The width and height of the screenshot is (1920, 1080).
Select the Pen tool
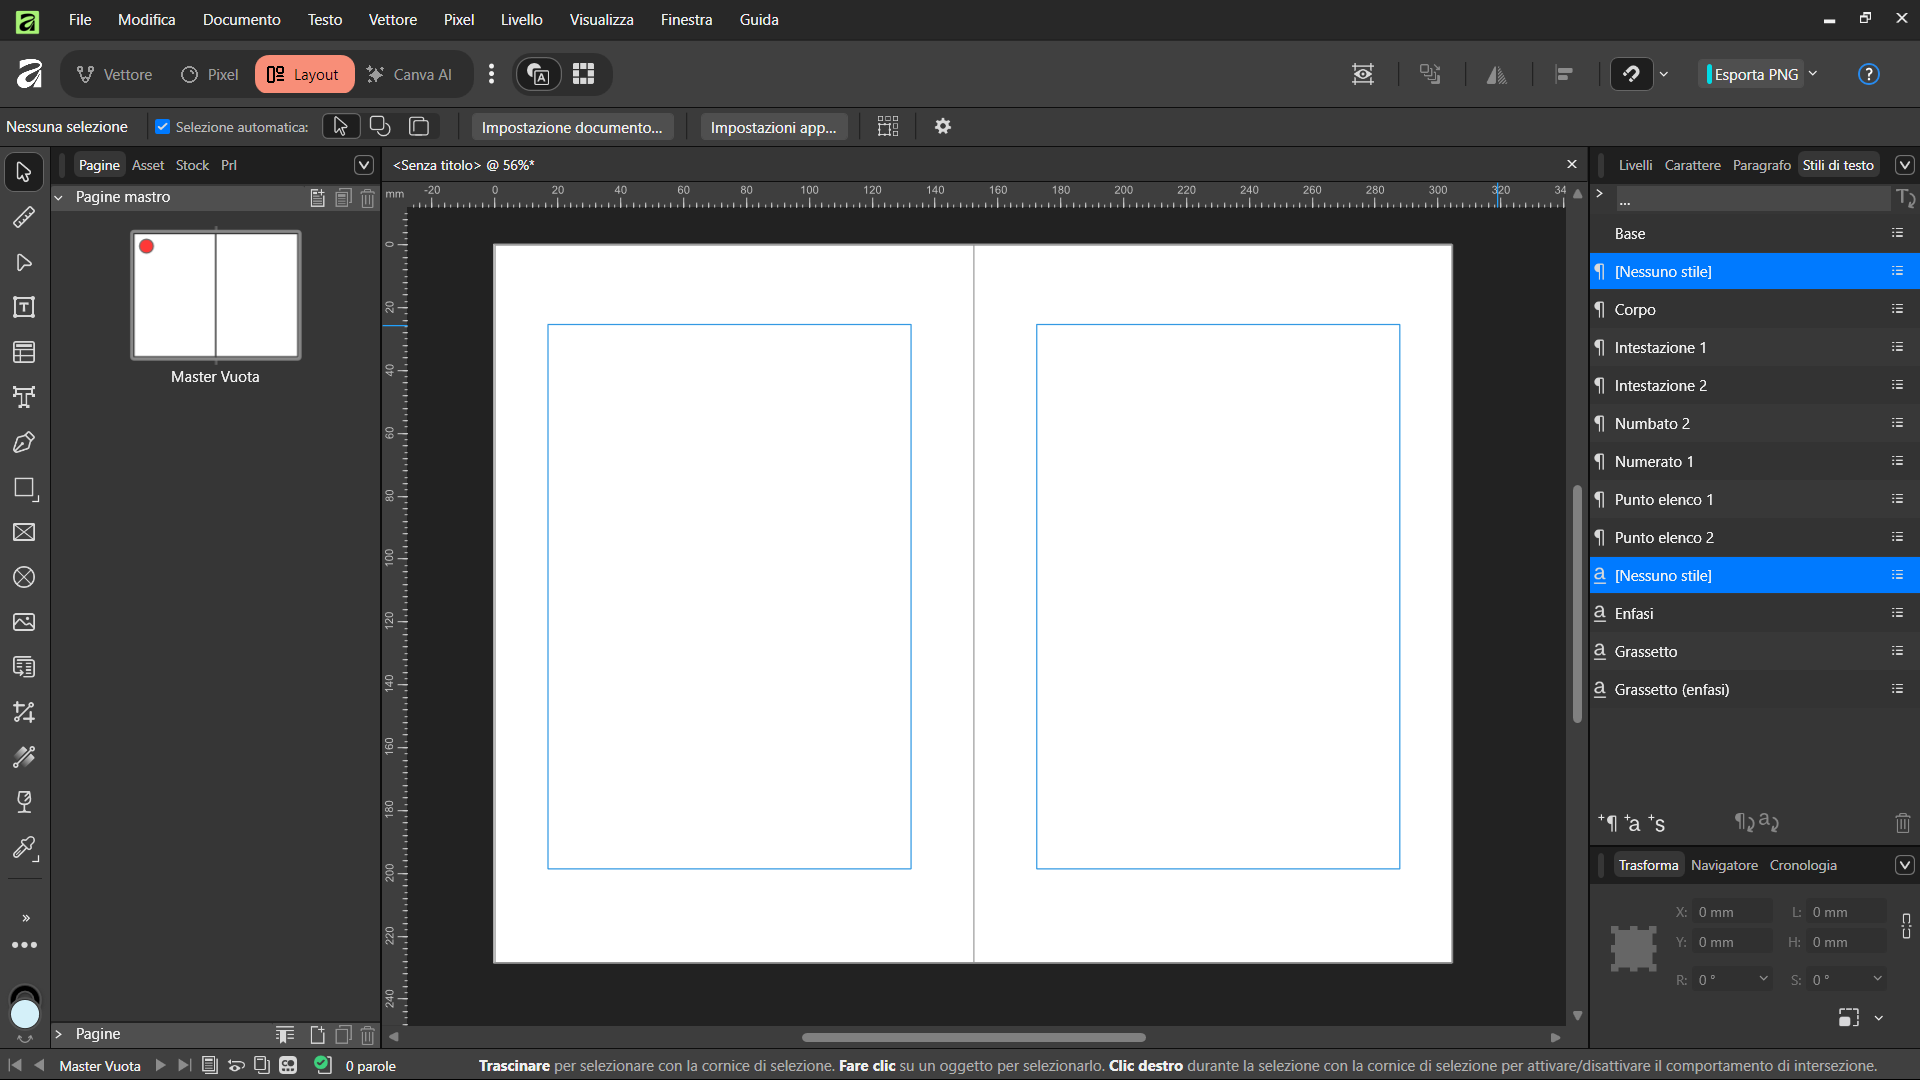click(x=24, y=442)
